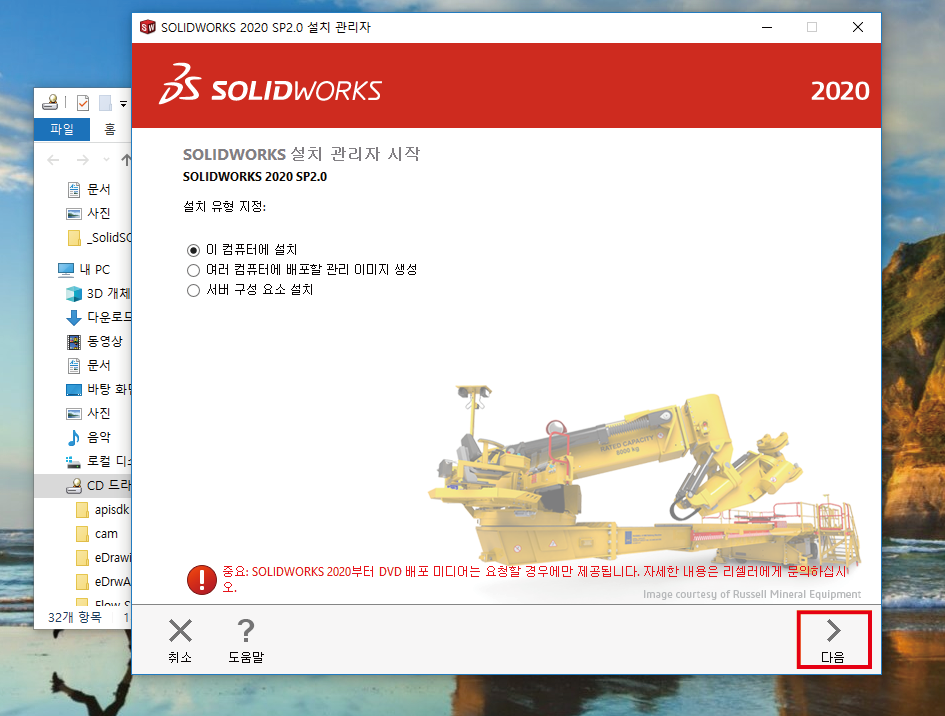Select 동영상 in Explorer sidebar
This screenshot has height=716, width=945.
95,342
